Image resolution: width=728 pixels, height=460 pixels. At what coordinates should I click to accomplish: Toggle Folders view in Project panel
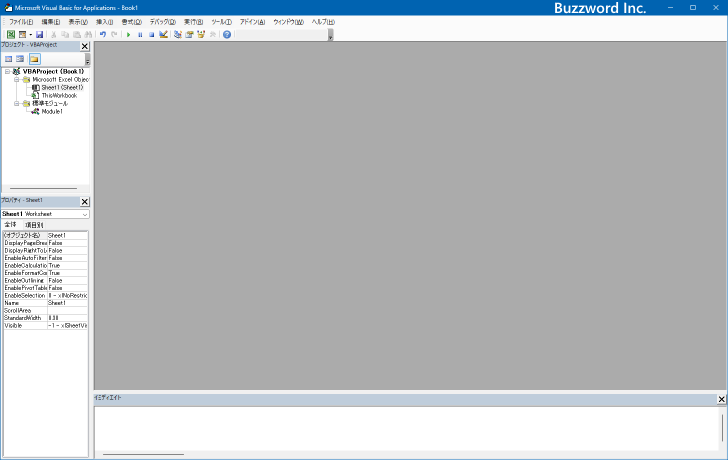click(x=34, y=59)
